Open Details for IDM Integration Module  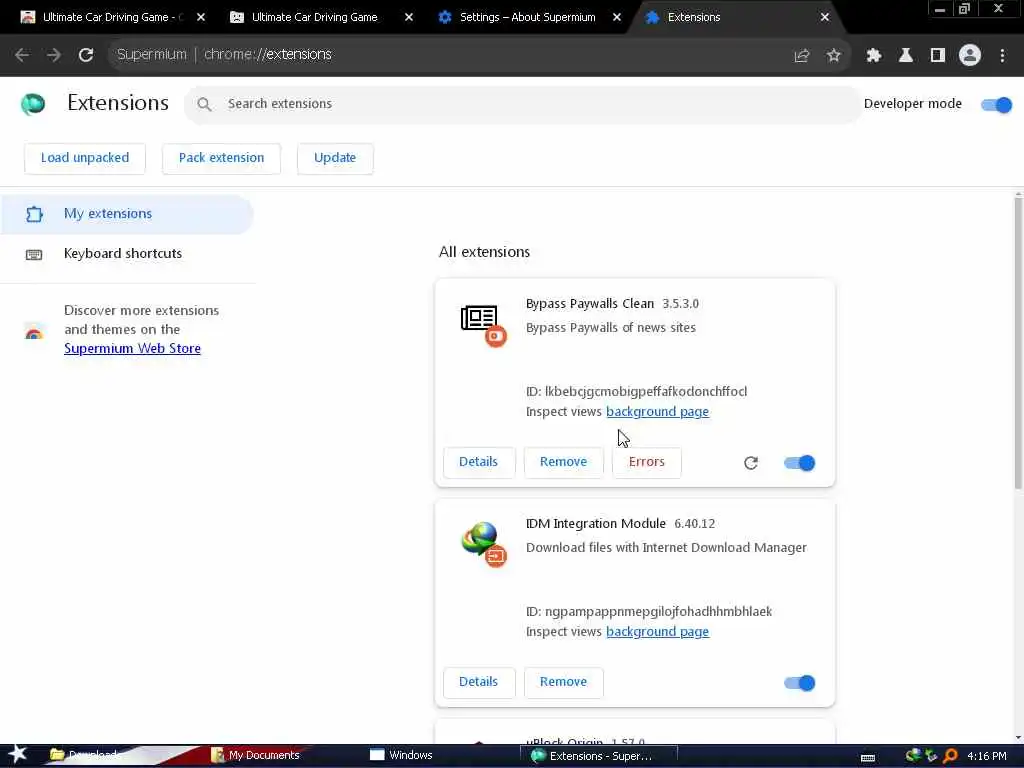pyautogui.click(x=479, y=682)
